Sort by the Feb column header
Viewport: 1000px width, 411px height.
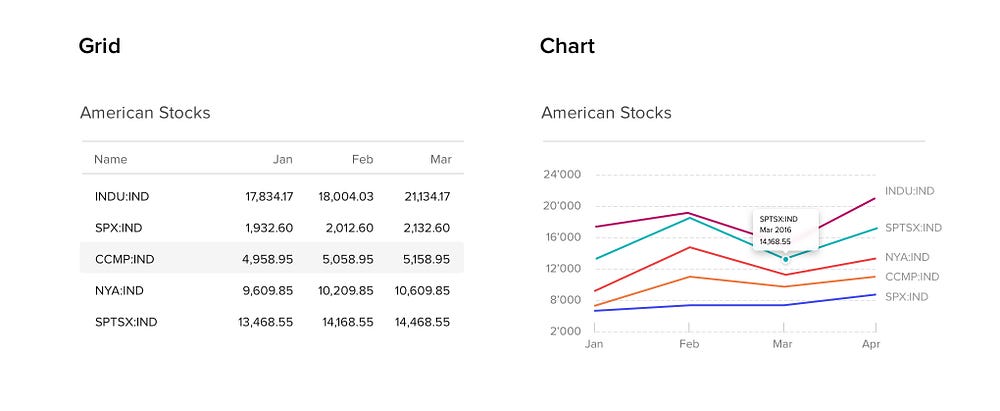pos(362,159)
